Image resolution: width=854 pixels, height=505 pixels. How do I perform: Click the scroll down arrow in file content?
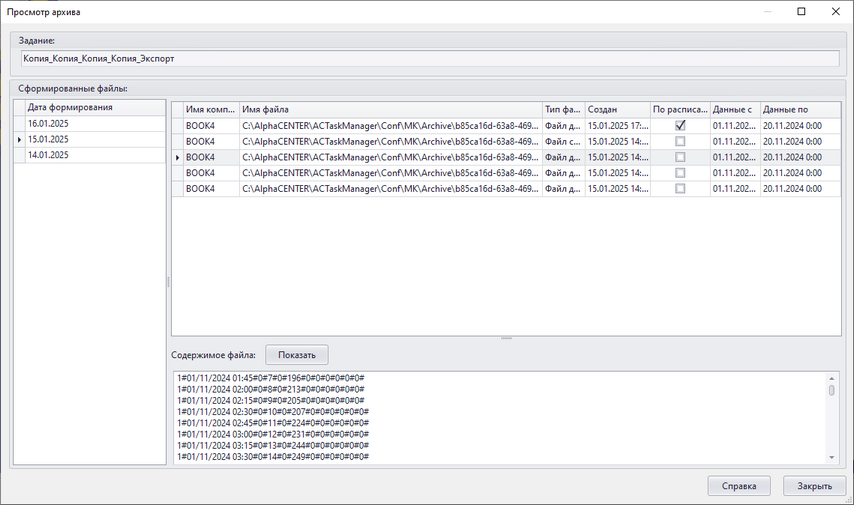click(x=831, y=457)
